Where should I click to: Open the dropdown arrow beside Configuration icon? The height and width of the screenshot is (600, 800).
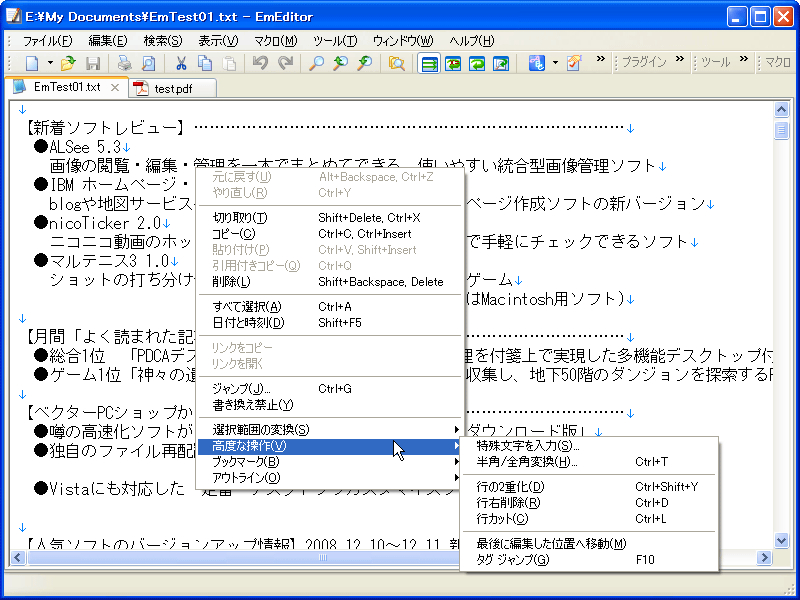[x=555, y=63]
